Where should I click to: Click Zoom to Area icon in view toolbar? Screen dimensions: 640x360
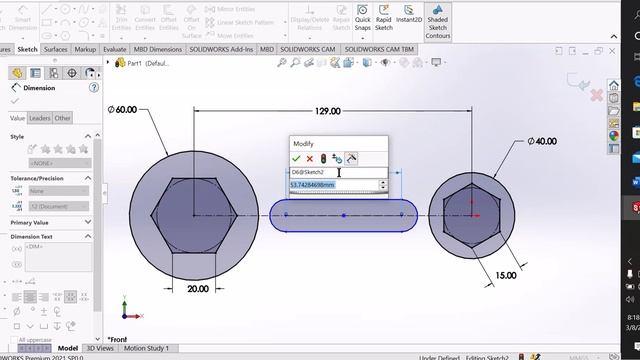pyautogui.click(x=295, y=62)
